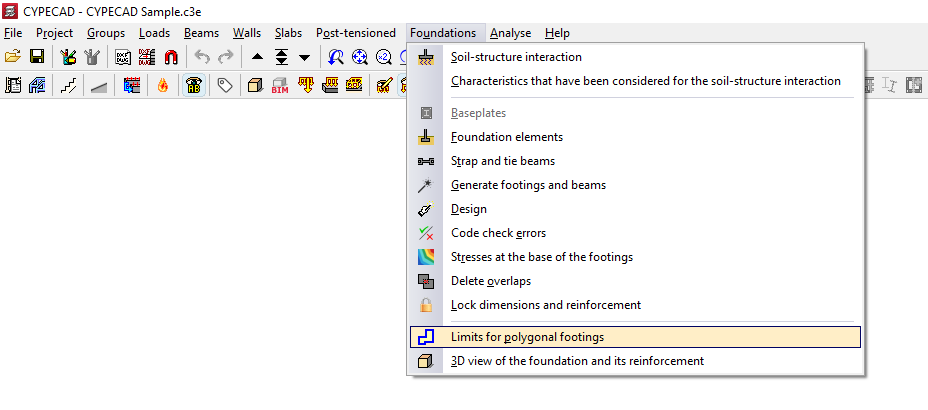Click the undo arrow icon
This screenshot has width=928, height=410.
[x=202, y=57]
